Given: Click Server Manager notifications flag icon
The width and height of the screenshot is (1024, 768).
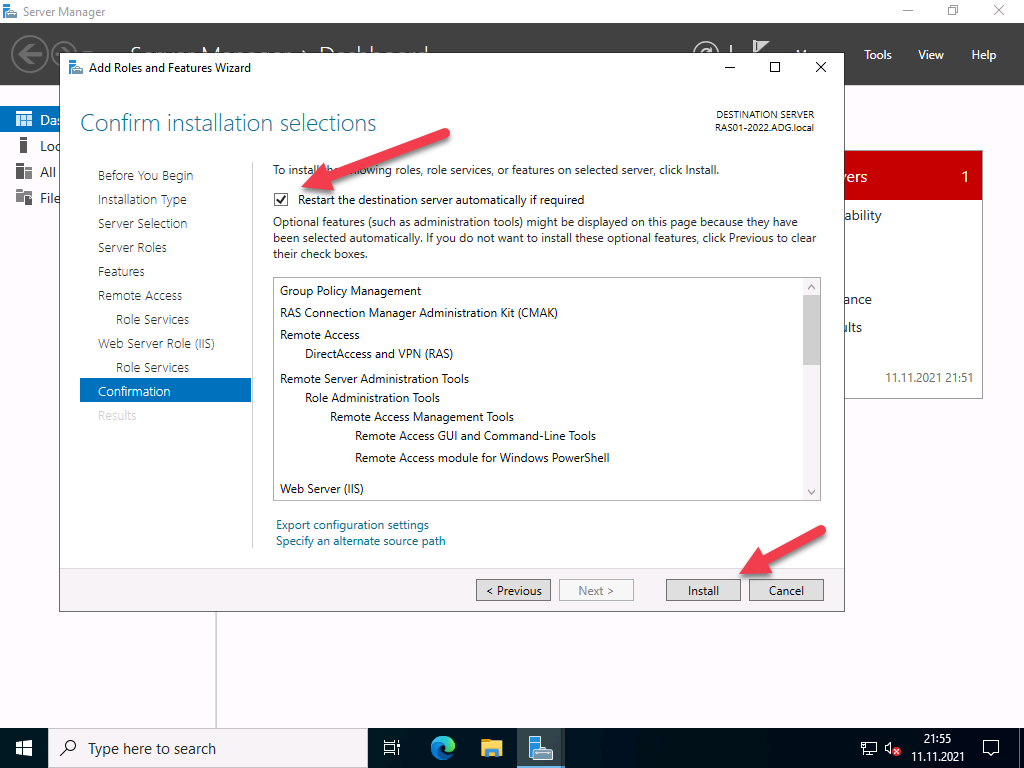Looking at the screenshot, I should tap(760, 48).
